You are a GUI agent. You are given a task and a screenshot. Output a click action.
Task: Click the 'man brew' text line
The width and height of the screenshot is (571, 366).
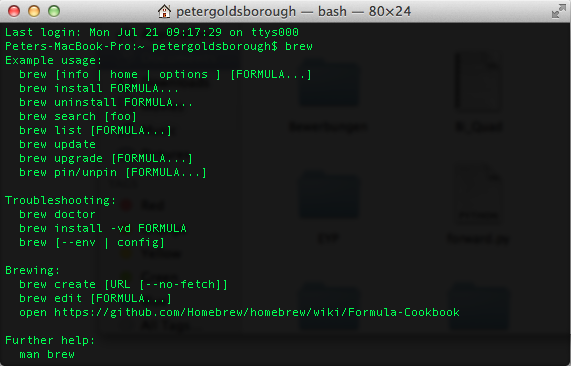click(47, 354)
